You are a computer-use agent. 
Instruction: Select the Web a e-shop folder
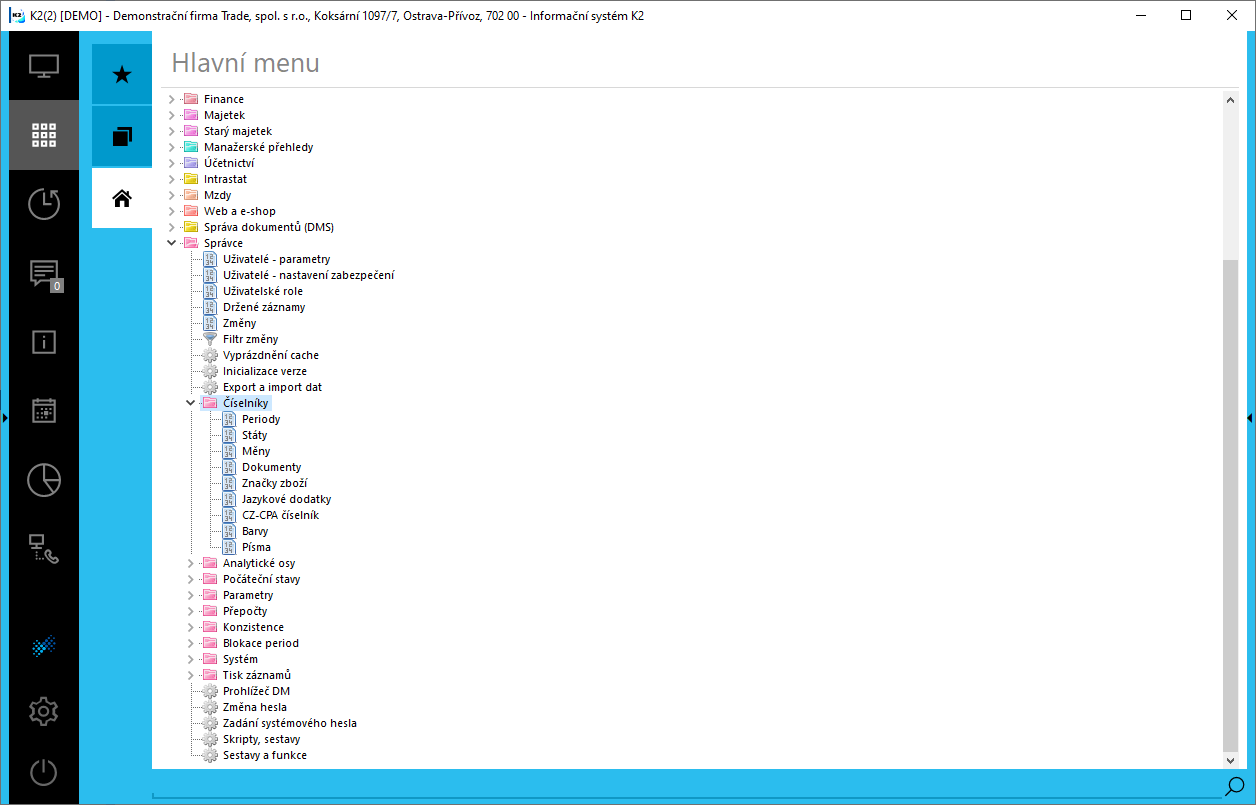click(x=239, y=211)
